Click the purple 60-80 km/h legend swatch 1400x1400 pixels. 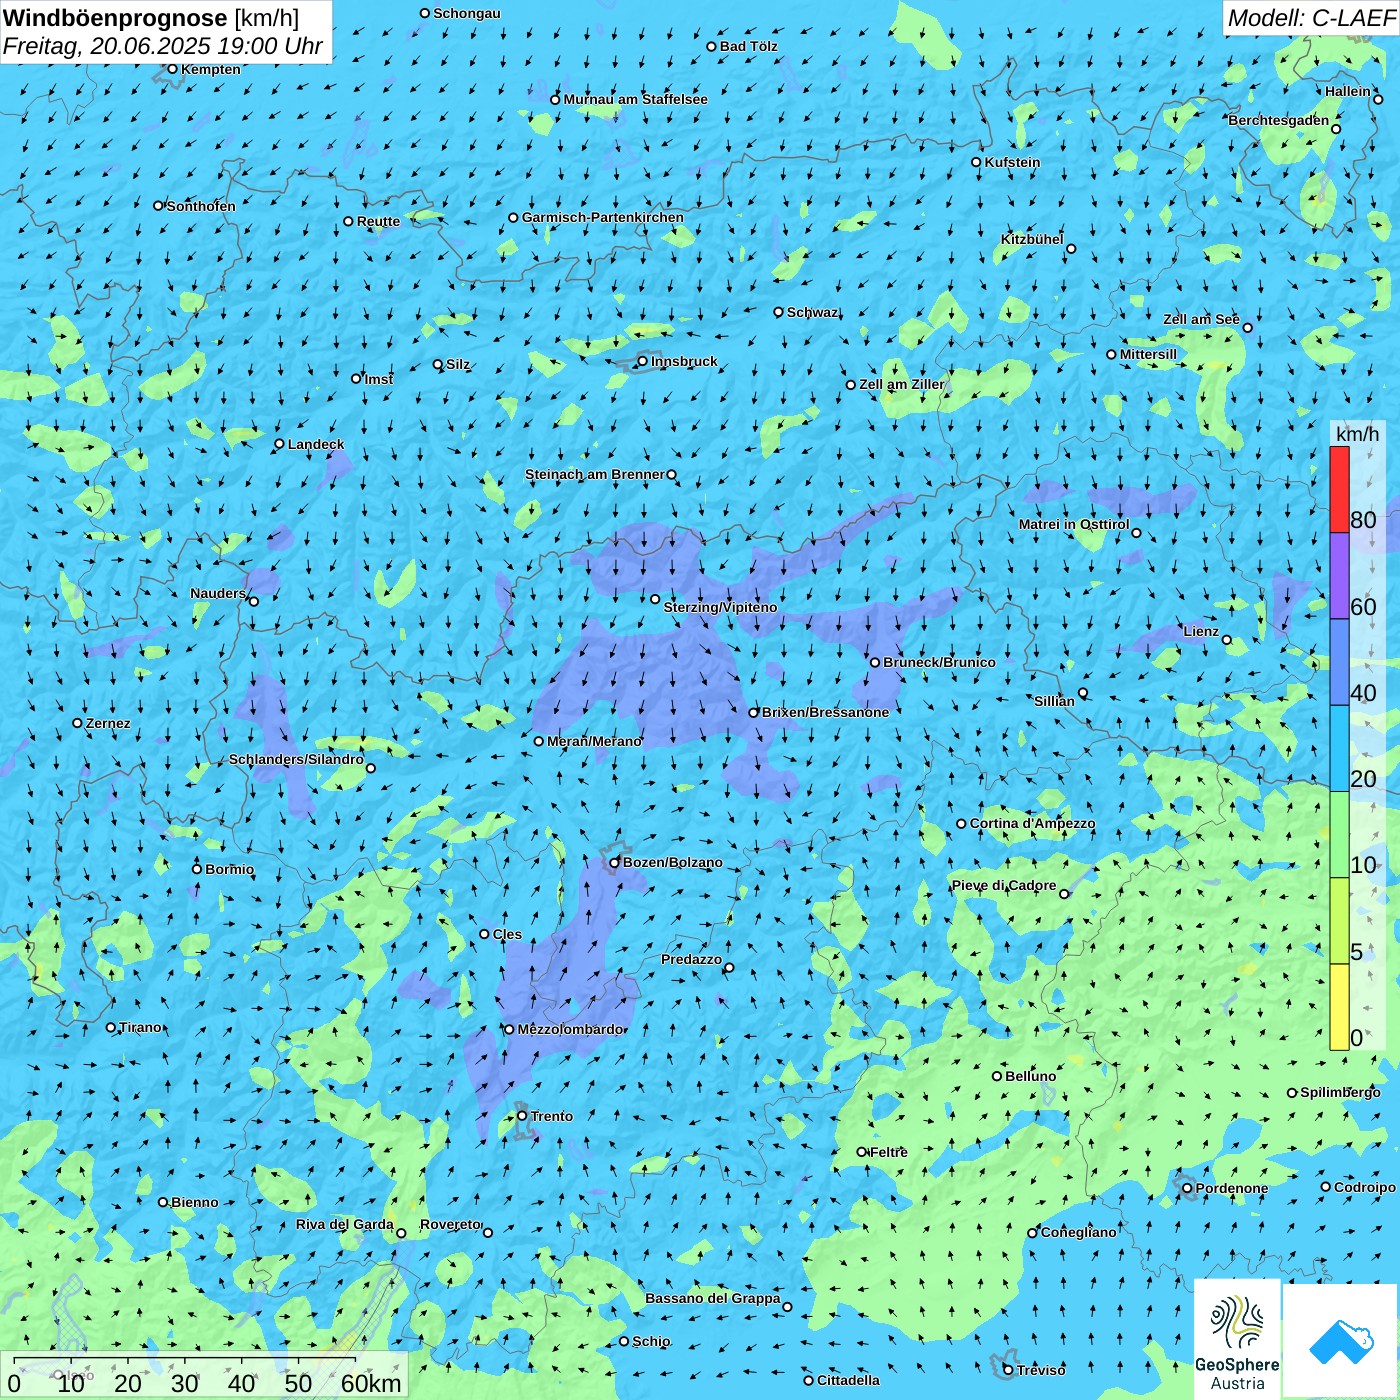(x=1339, y=576)
